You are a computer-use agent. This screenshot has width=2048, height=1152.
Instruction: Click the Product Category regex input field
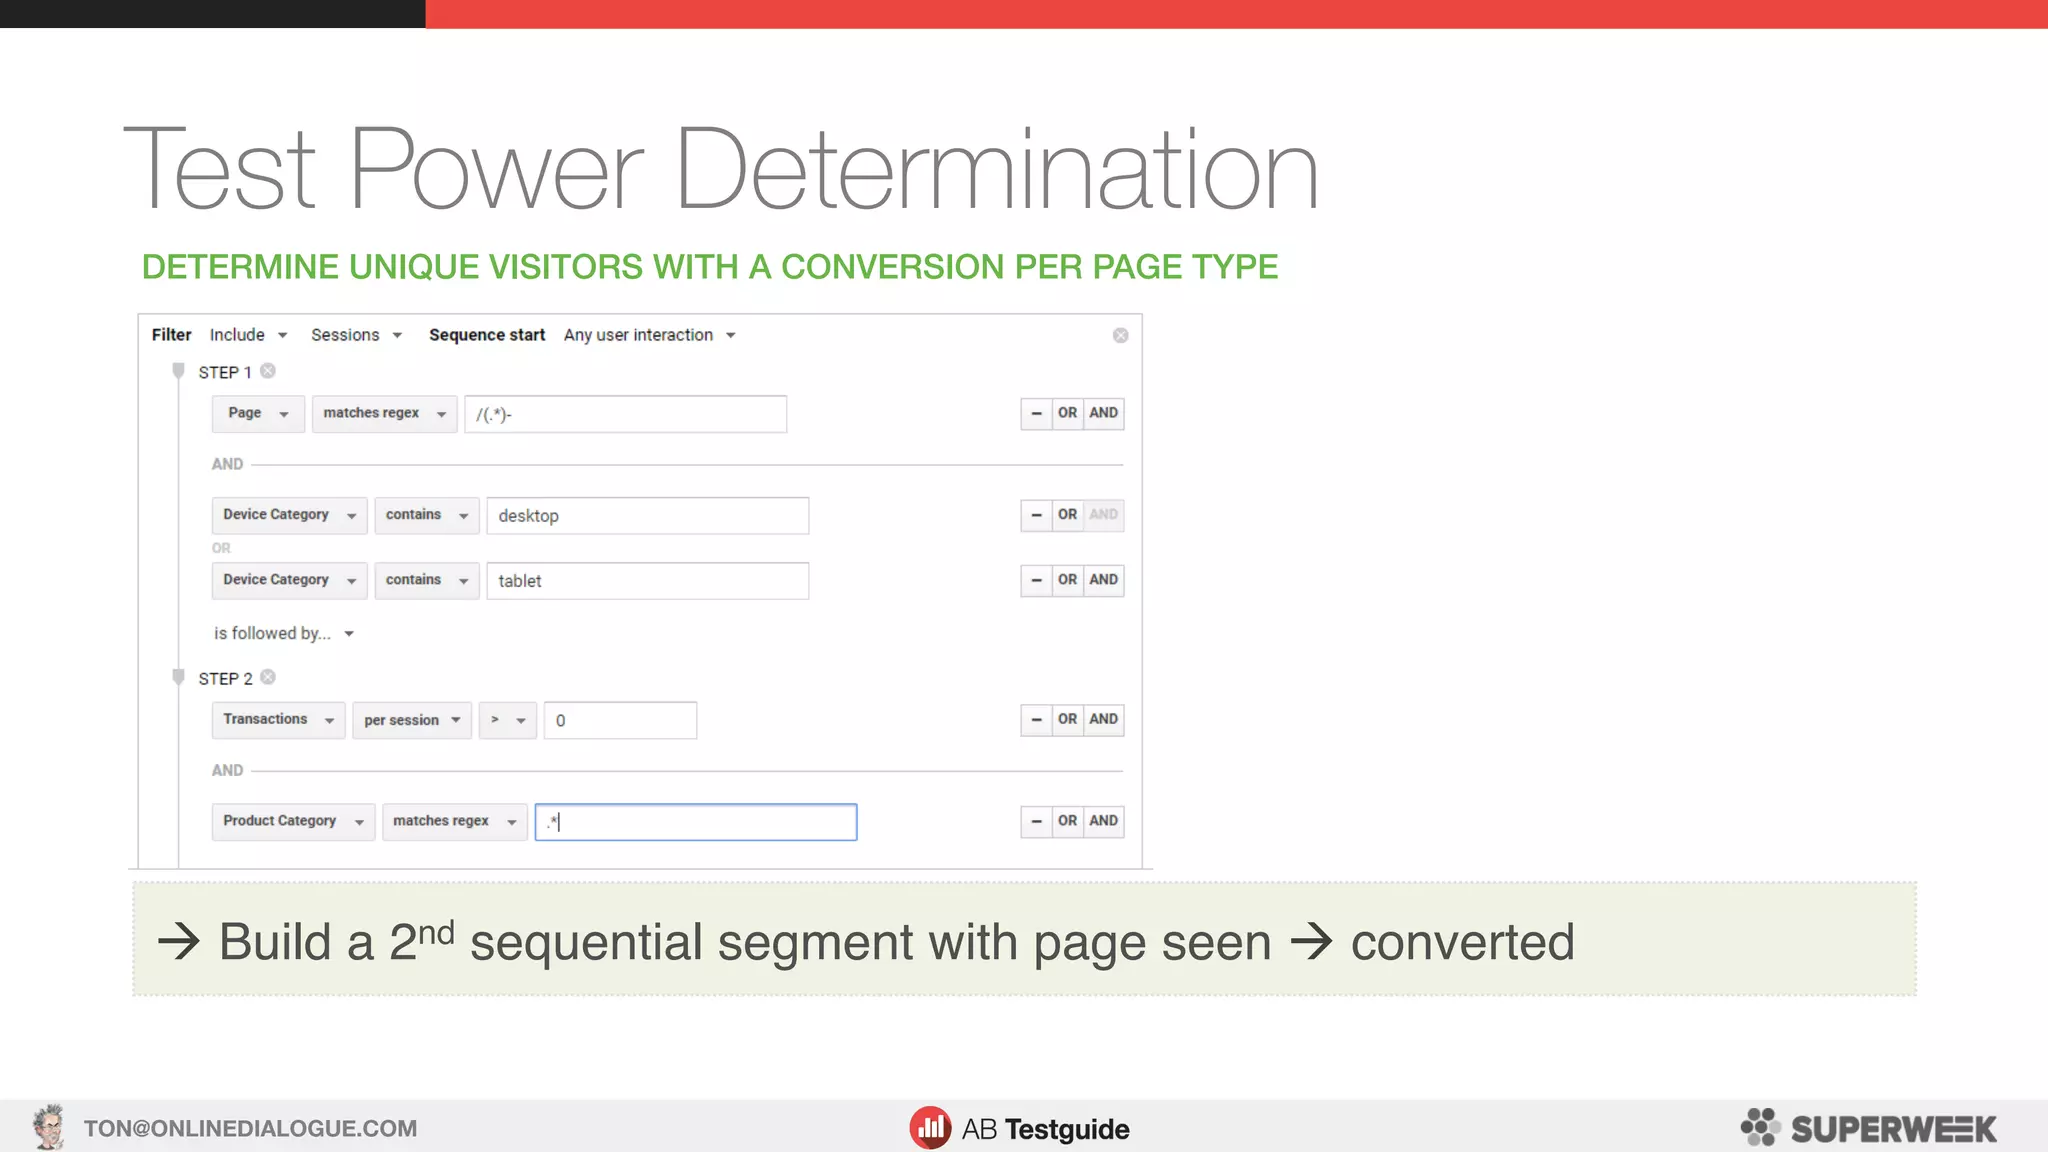click(696, 822)
